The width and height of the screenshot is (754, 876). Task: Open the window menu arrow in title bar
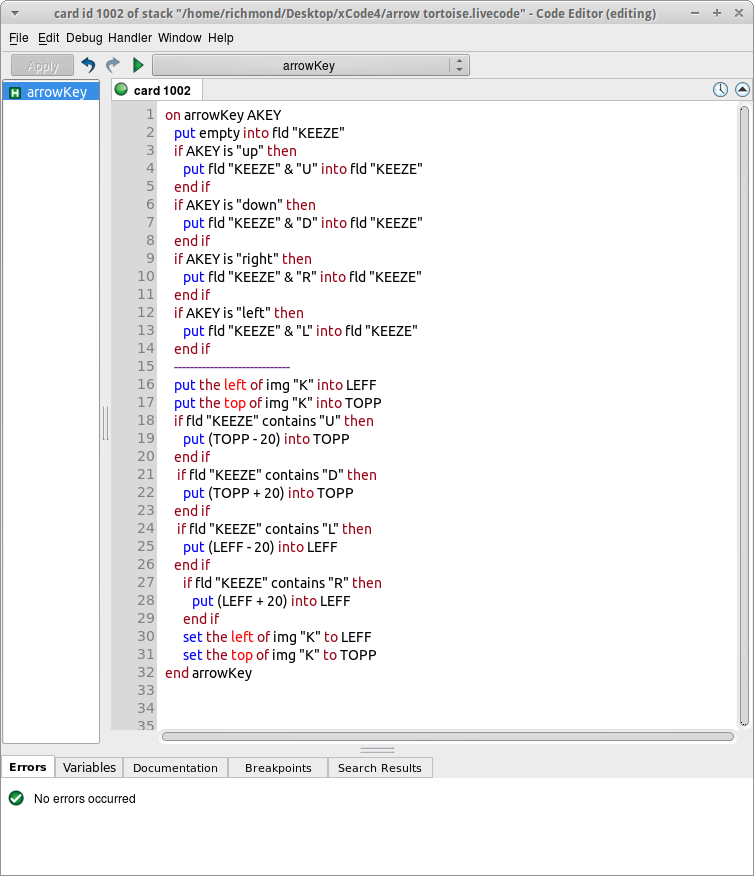click(x=15, y=14)
